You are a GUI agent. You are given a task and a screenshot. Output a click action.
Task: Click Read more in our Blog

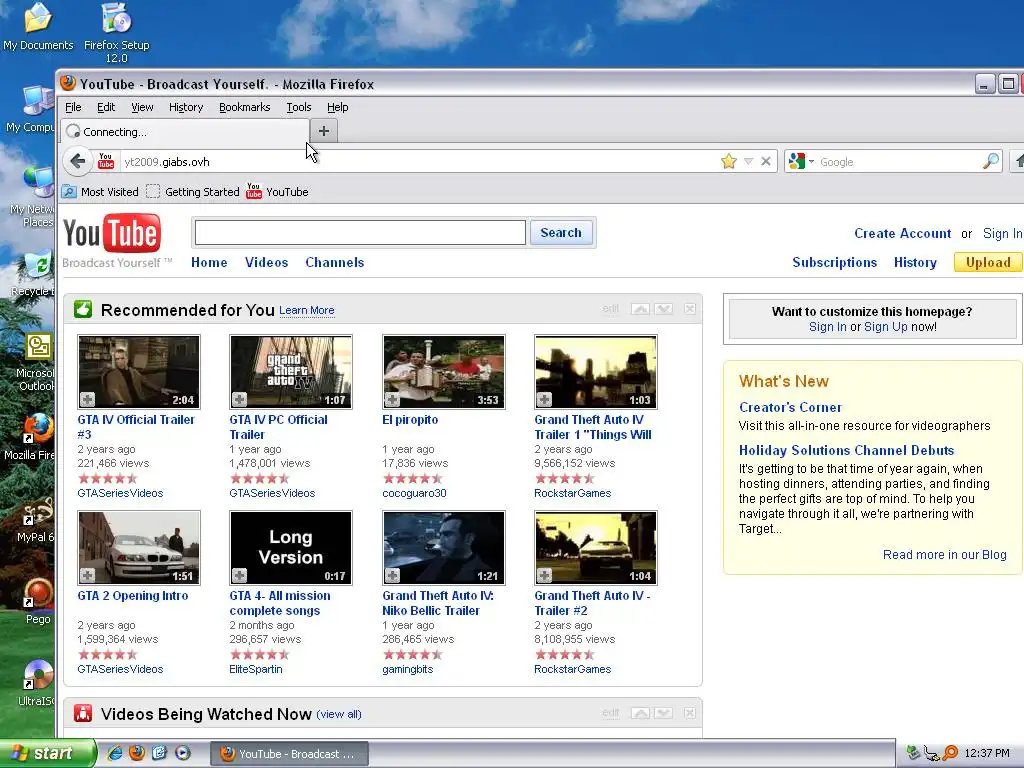pyautogui.click(x=944, y=554)
